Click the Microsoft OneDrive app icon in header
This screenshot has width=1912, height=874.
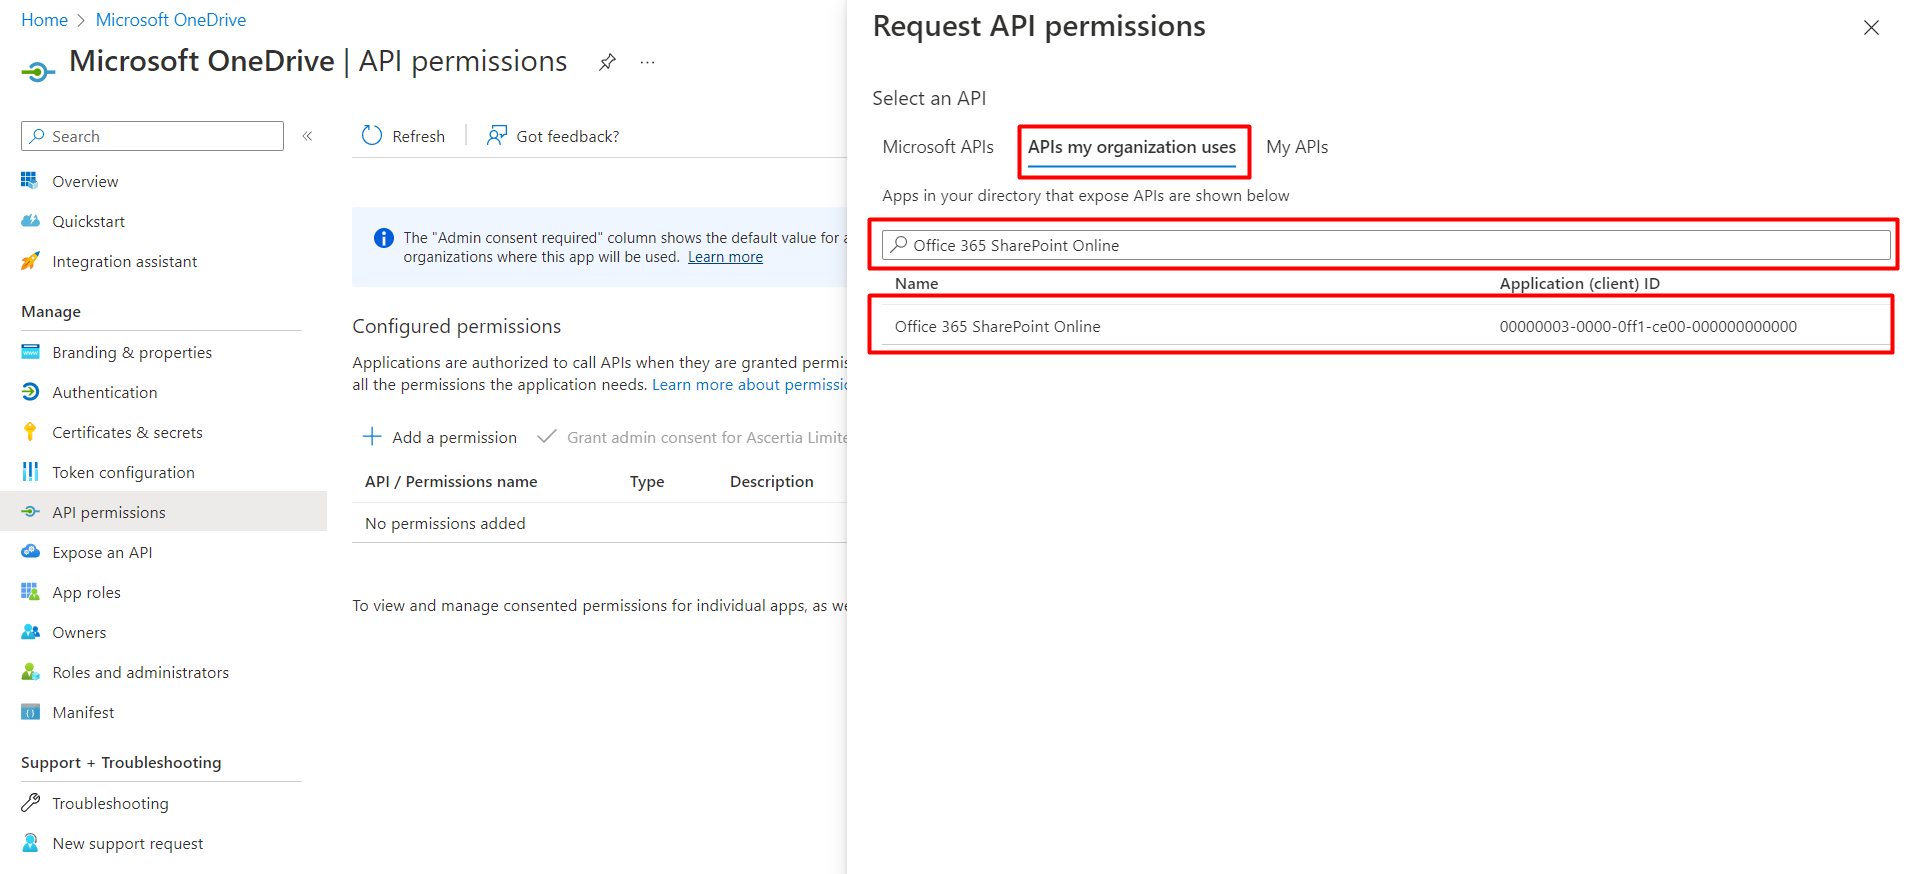coord(38,72)
